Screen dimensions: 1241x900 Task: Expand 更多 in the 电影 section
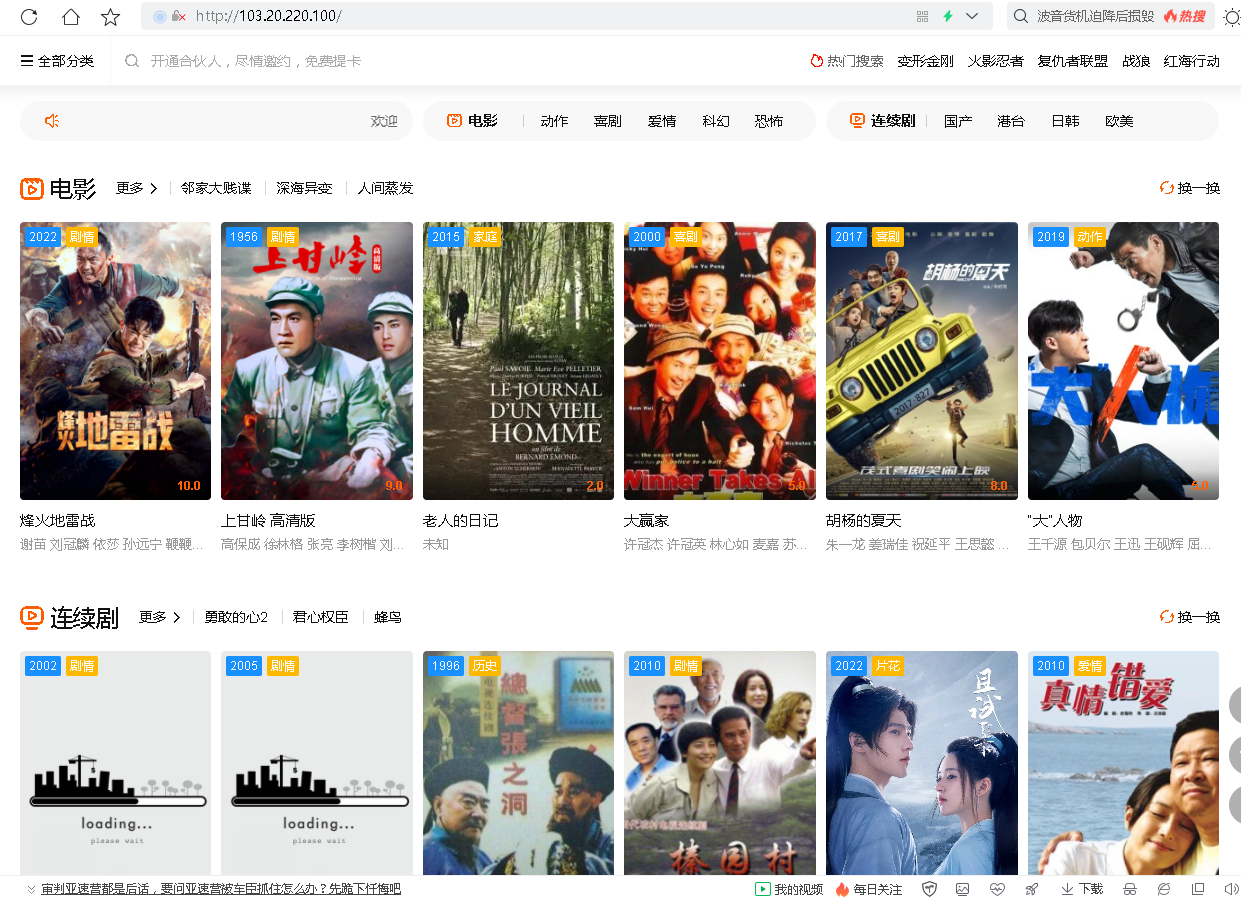(x=137, y=188)
